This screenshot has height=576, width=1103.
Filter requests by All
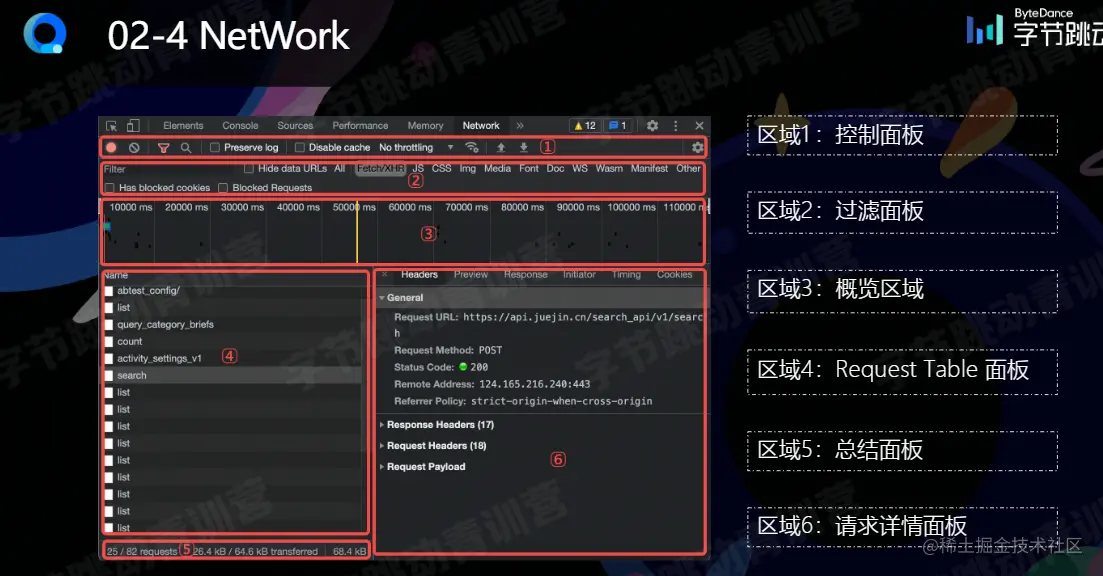coord(340,169)
